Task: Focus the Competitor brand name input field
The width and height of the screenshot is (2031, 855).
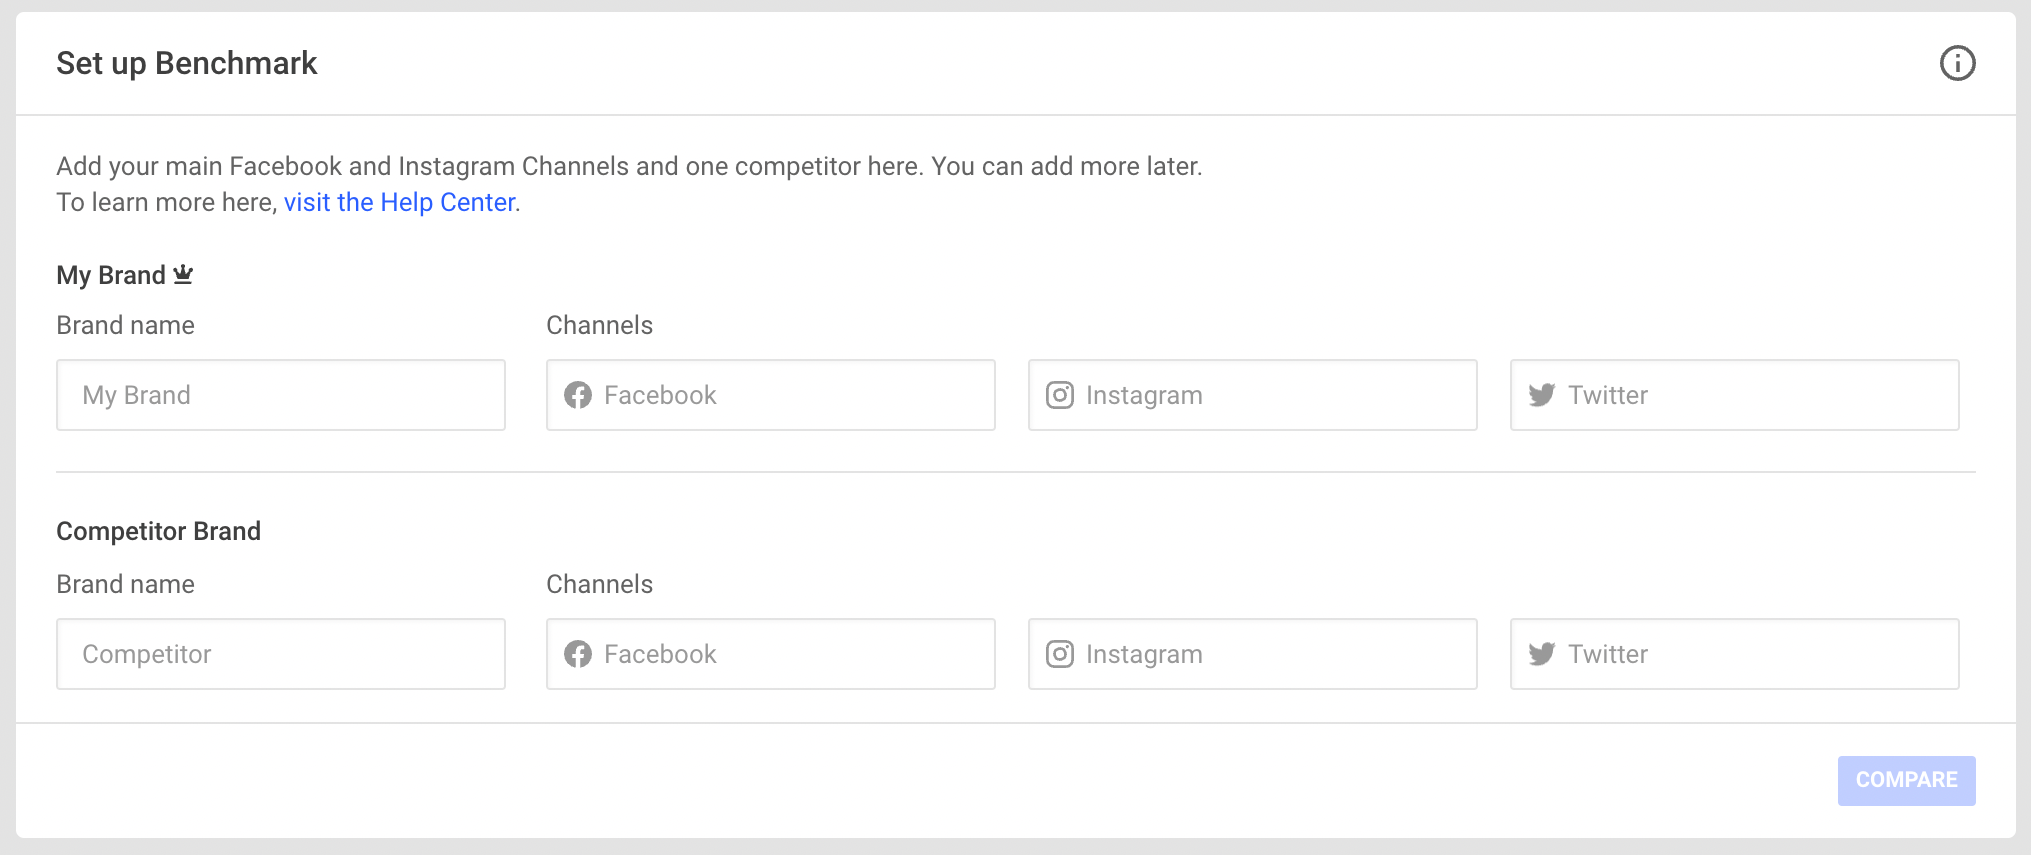Action: tap(281, 654)
